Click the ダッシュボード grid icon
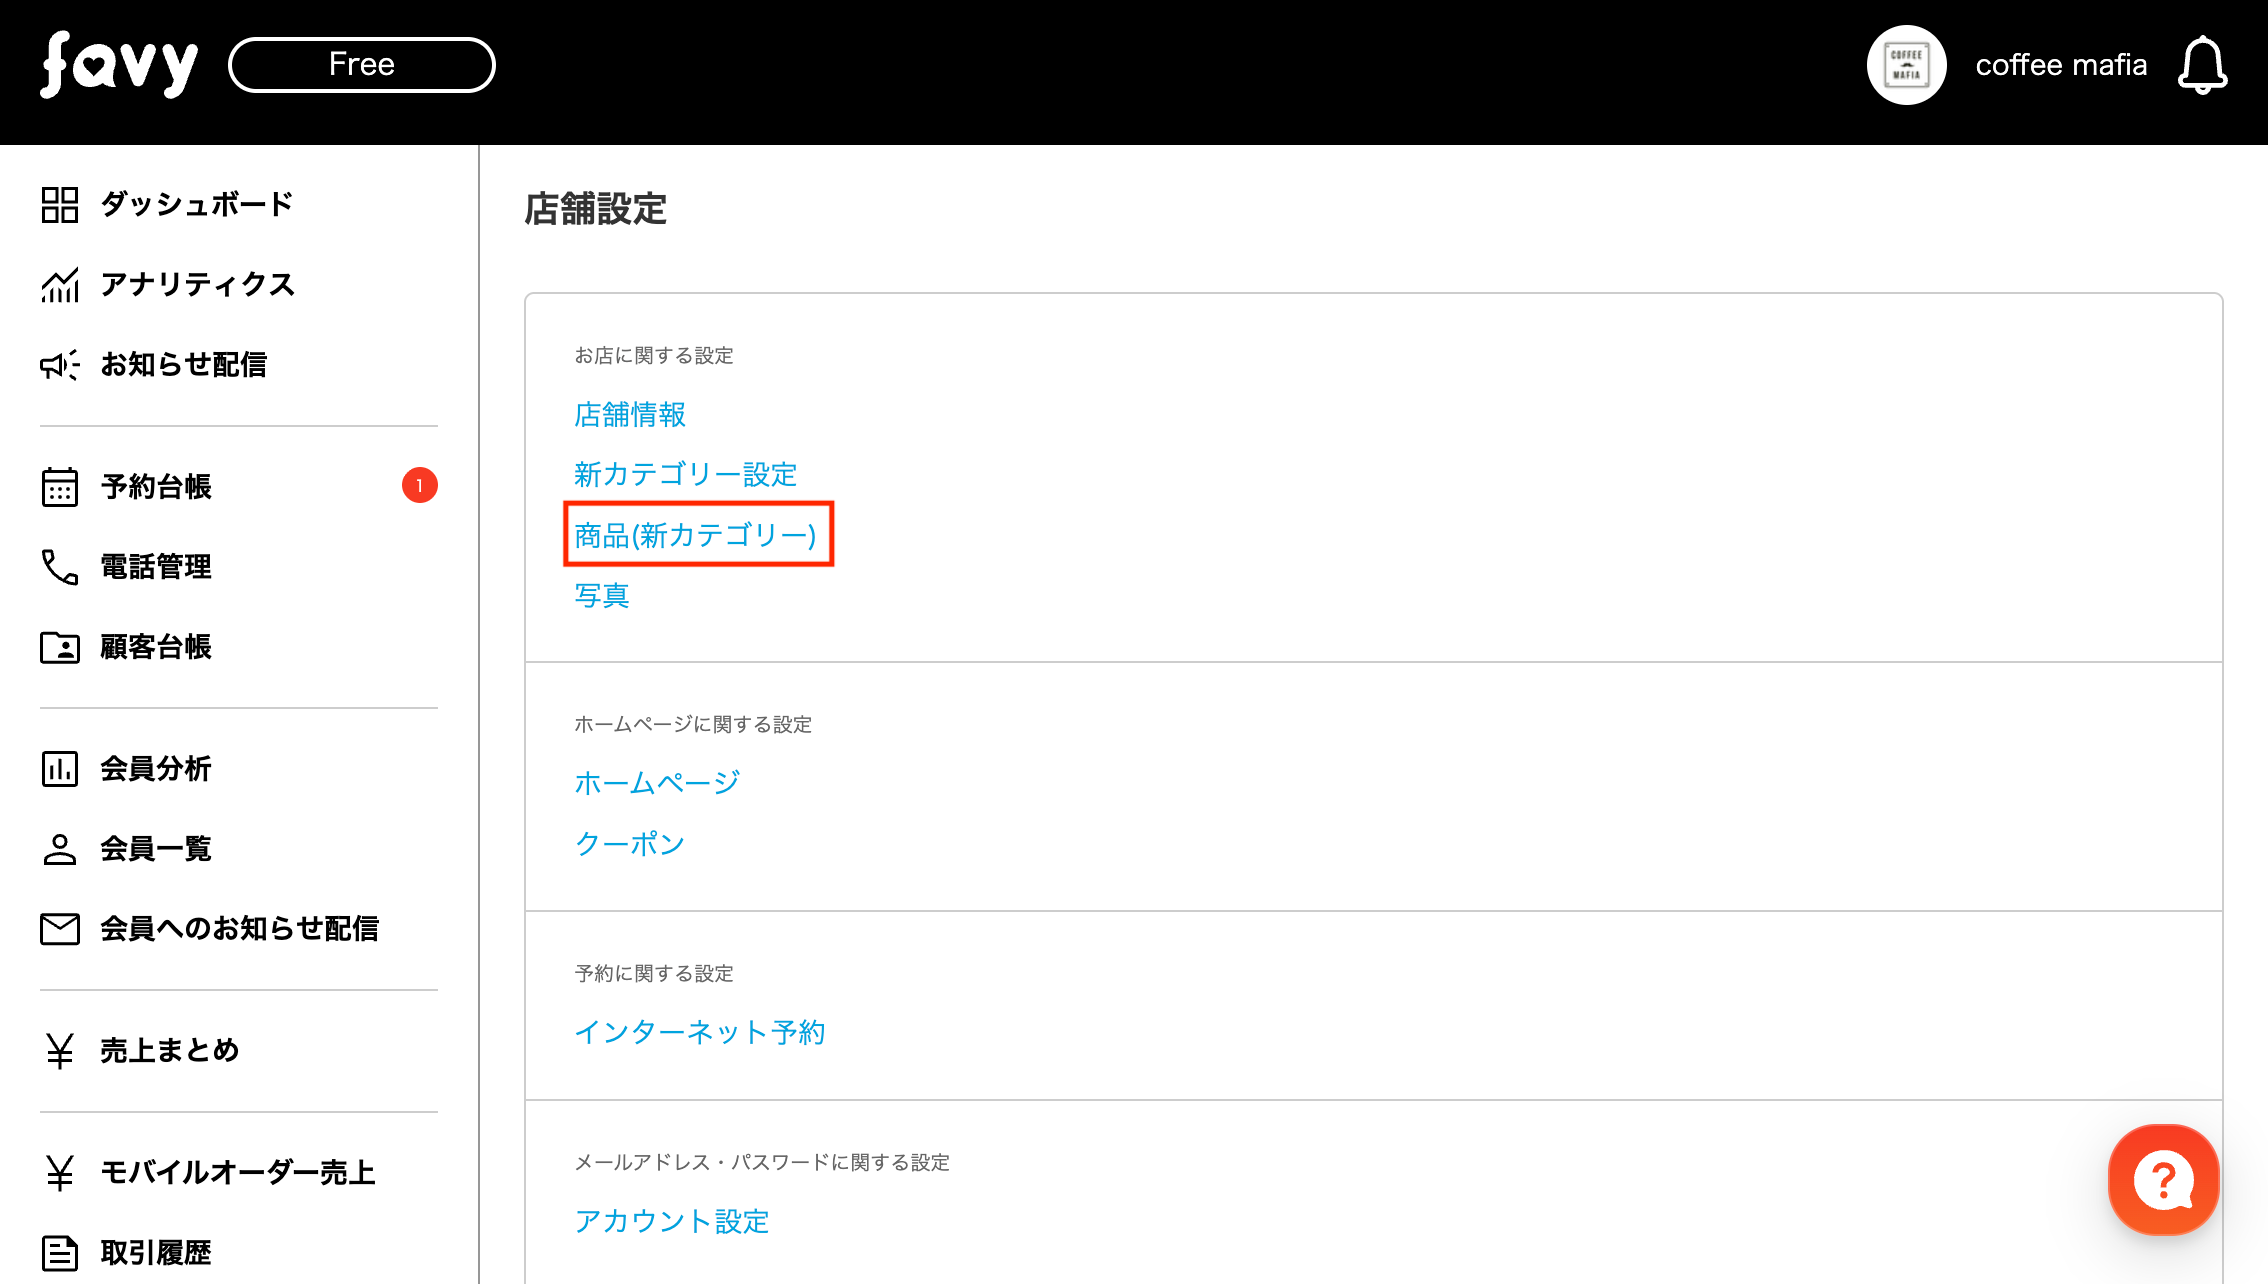 60,205
